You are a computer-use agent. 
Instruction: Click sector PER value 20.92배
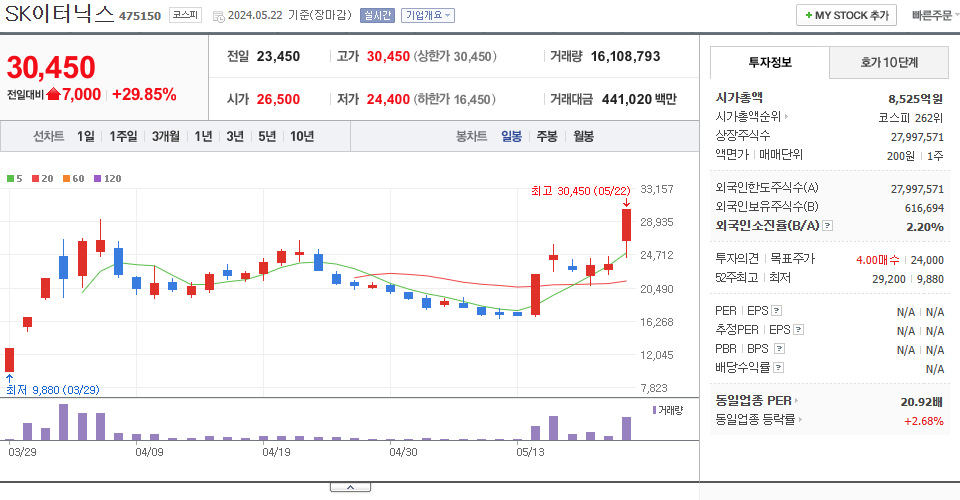921,402
